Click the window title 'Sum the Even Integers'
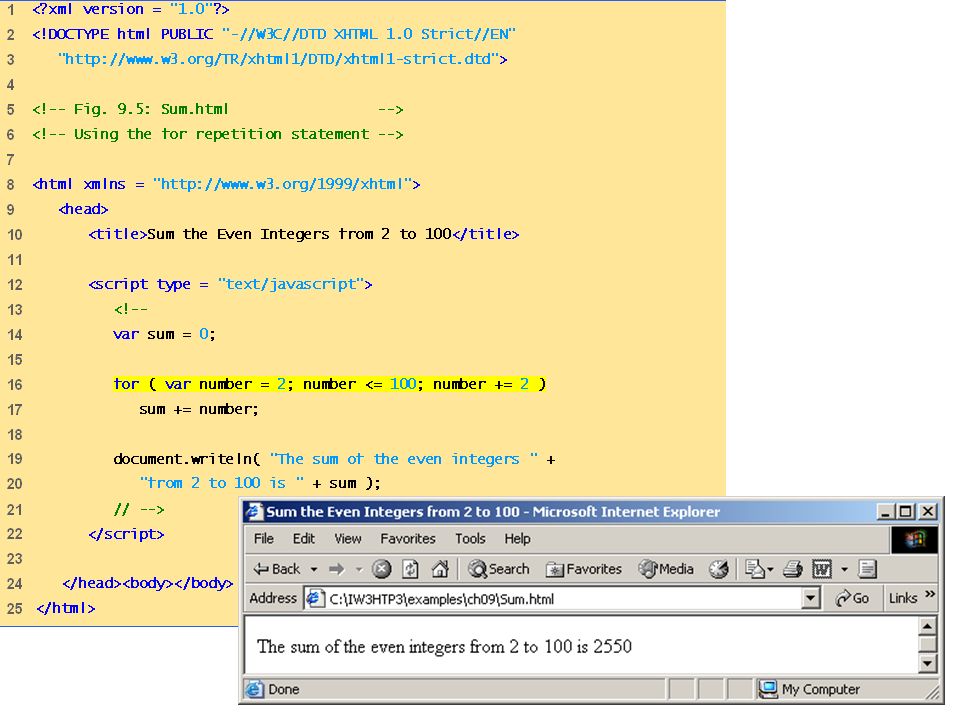The height and width of the screenshot is (720, 960). [x=493, y=511]
